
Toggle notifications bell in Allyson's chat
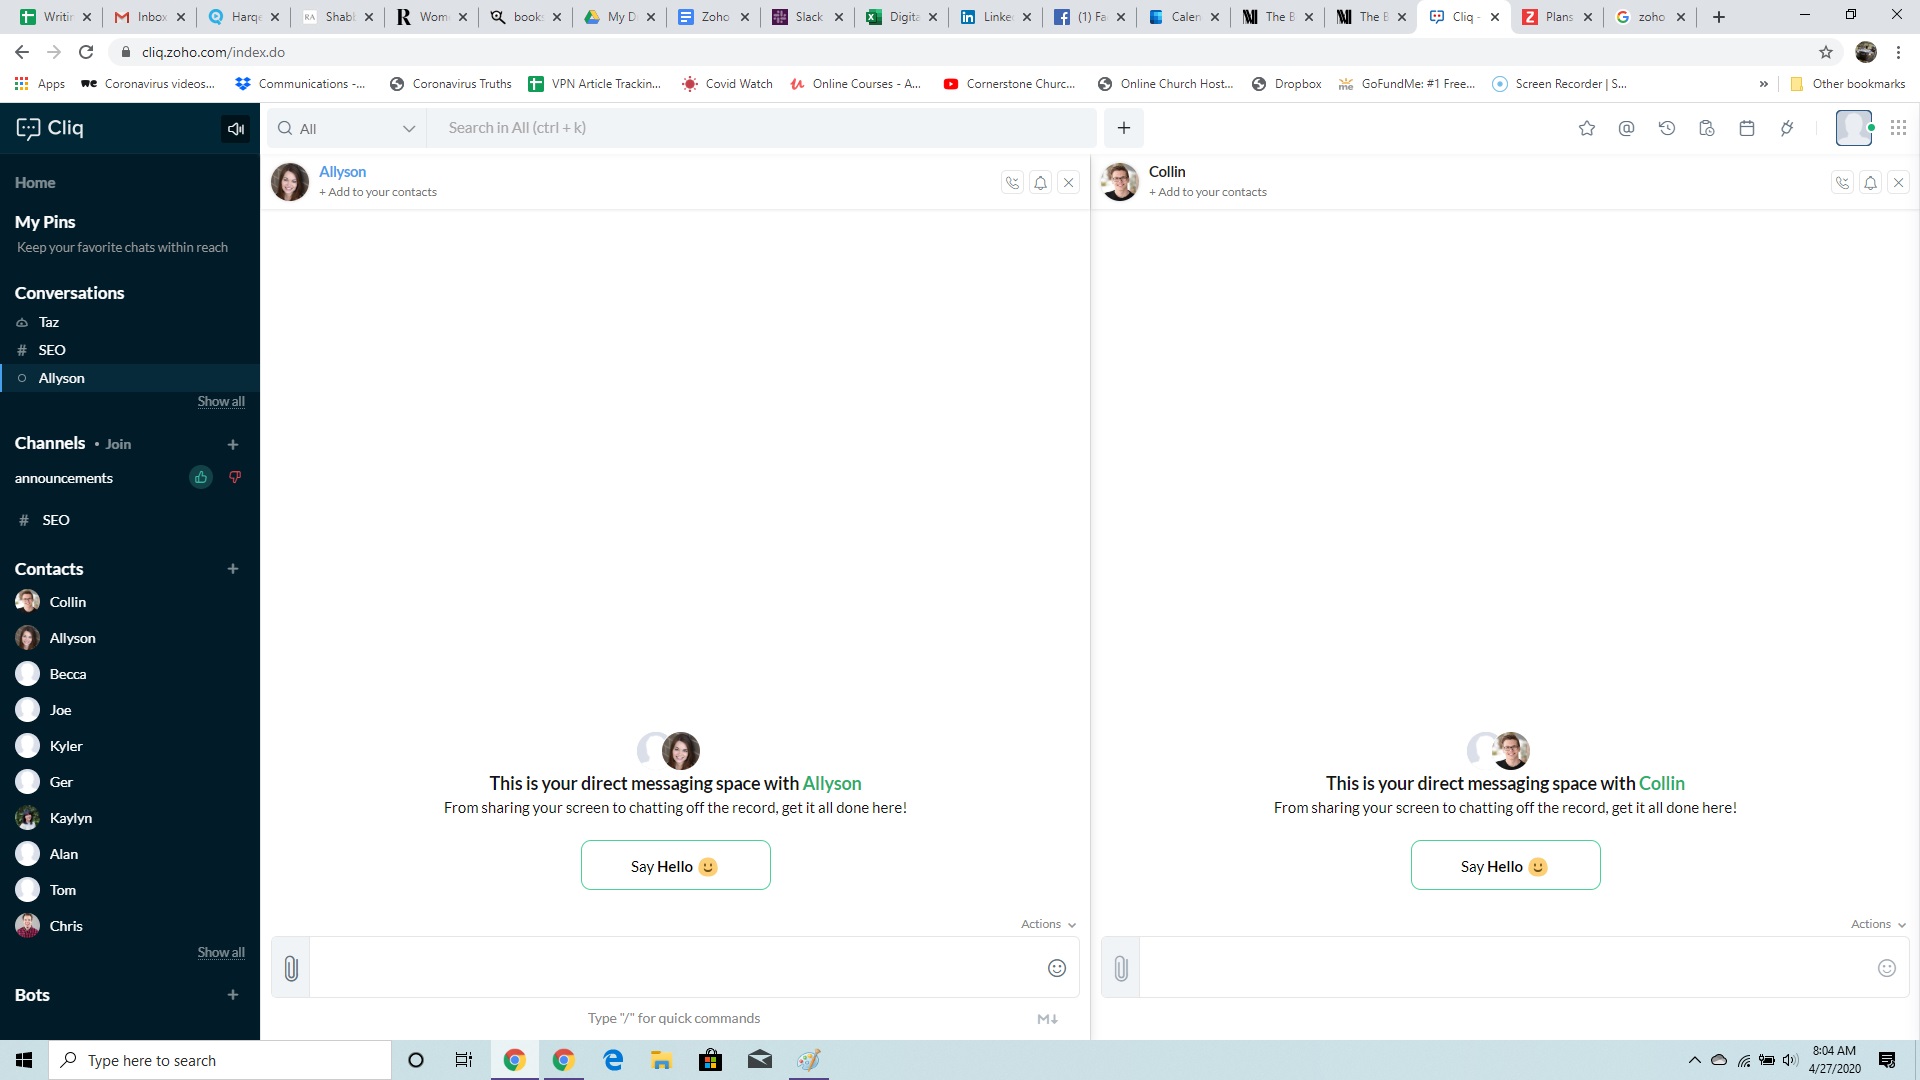click(x=1041, y=183)
